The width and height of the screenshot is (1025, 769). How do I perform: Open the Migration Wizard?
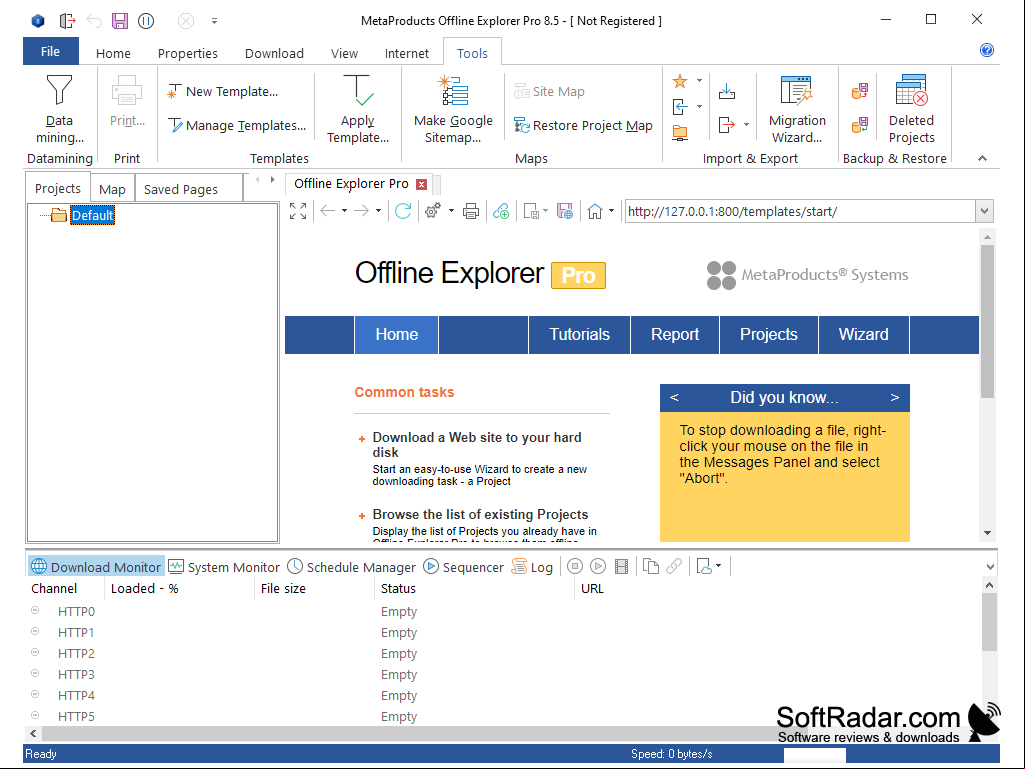797,109
